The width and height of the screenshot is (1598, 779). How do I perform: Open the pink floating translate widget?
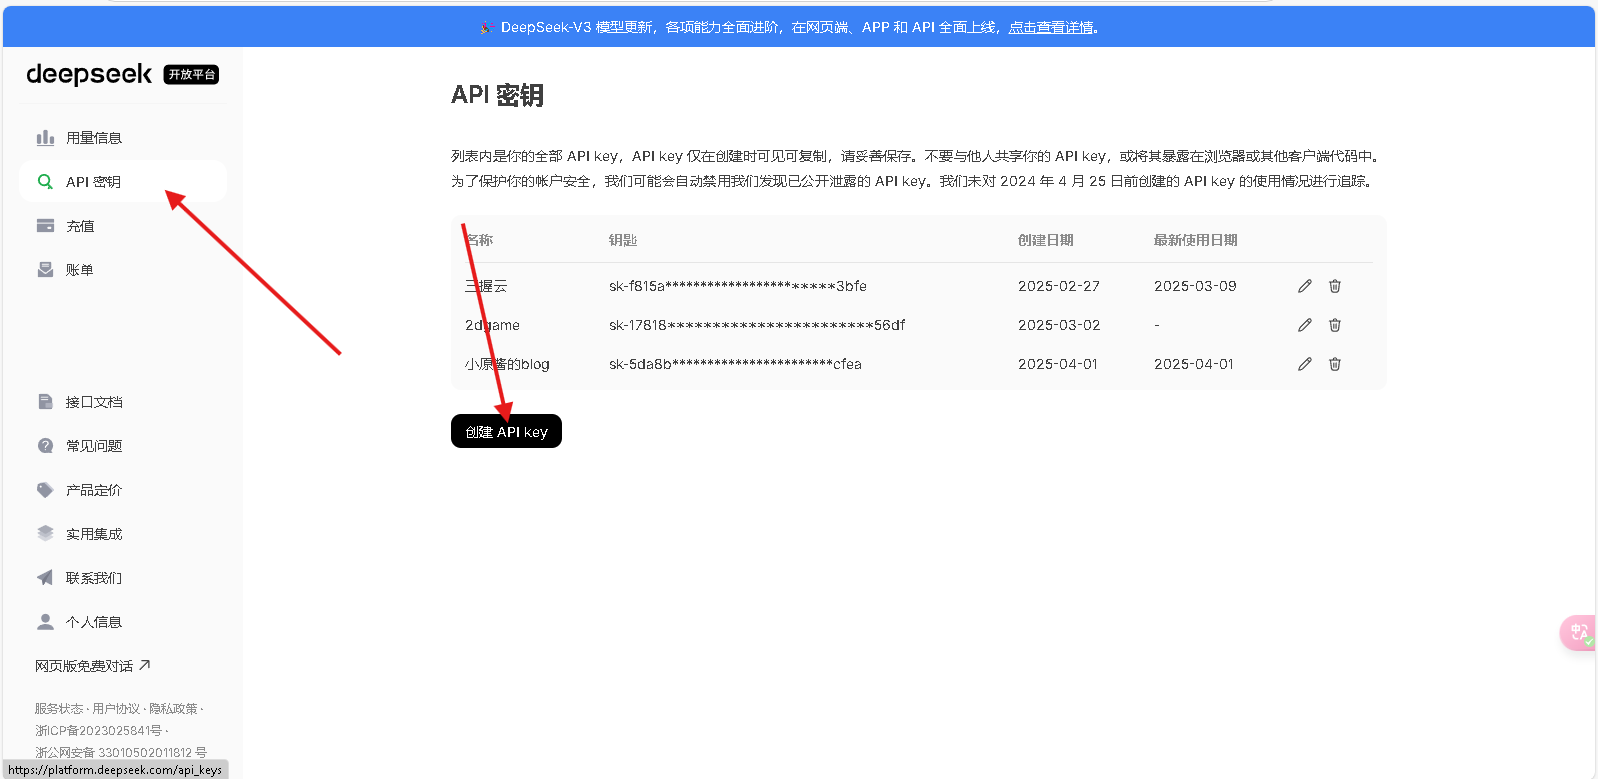1578,632
